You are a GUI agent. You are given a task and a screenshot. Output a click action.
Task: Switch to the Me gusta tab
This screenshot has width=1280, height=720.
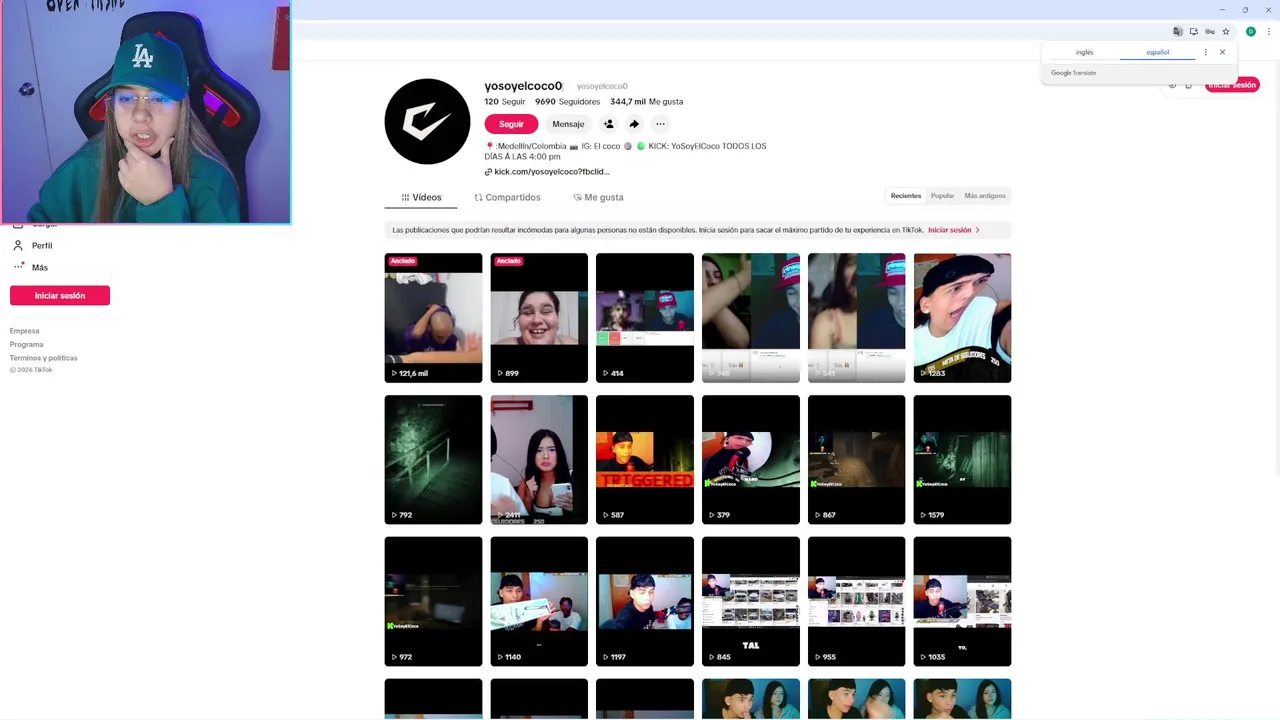(598, 197)
